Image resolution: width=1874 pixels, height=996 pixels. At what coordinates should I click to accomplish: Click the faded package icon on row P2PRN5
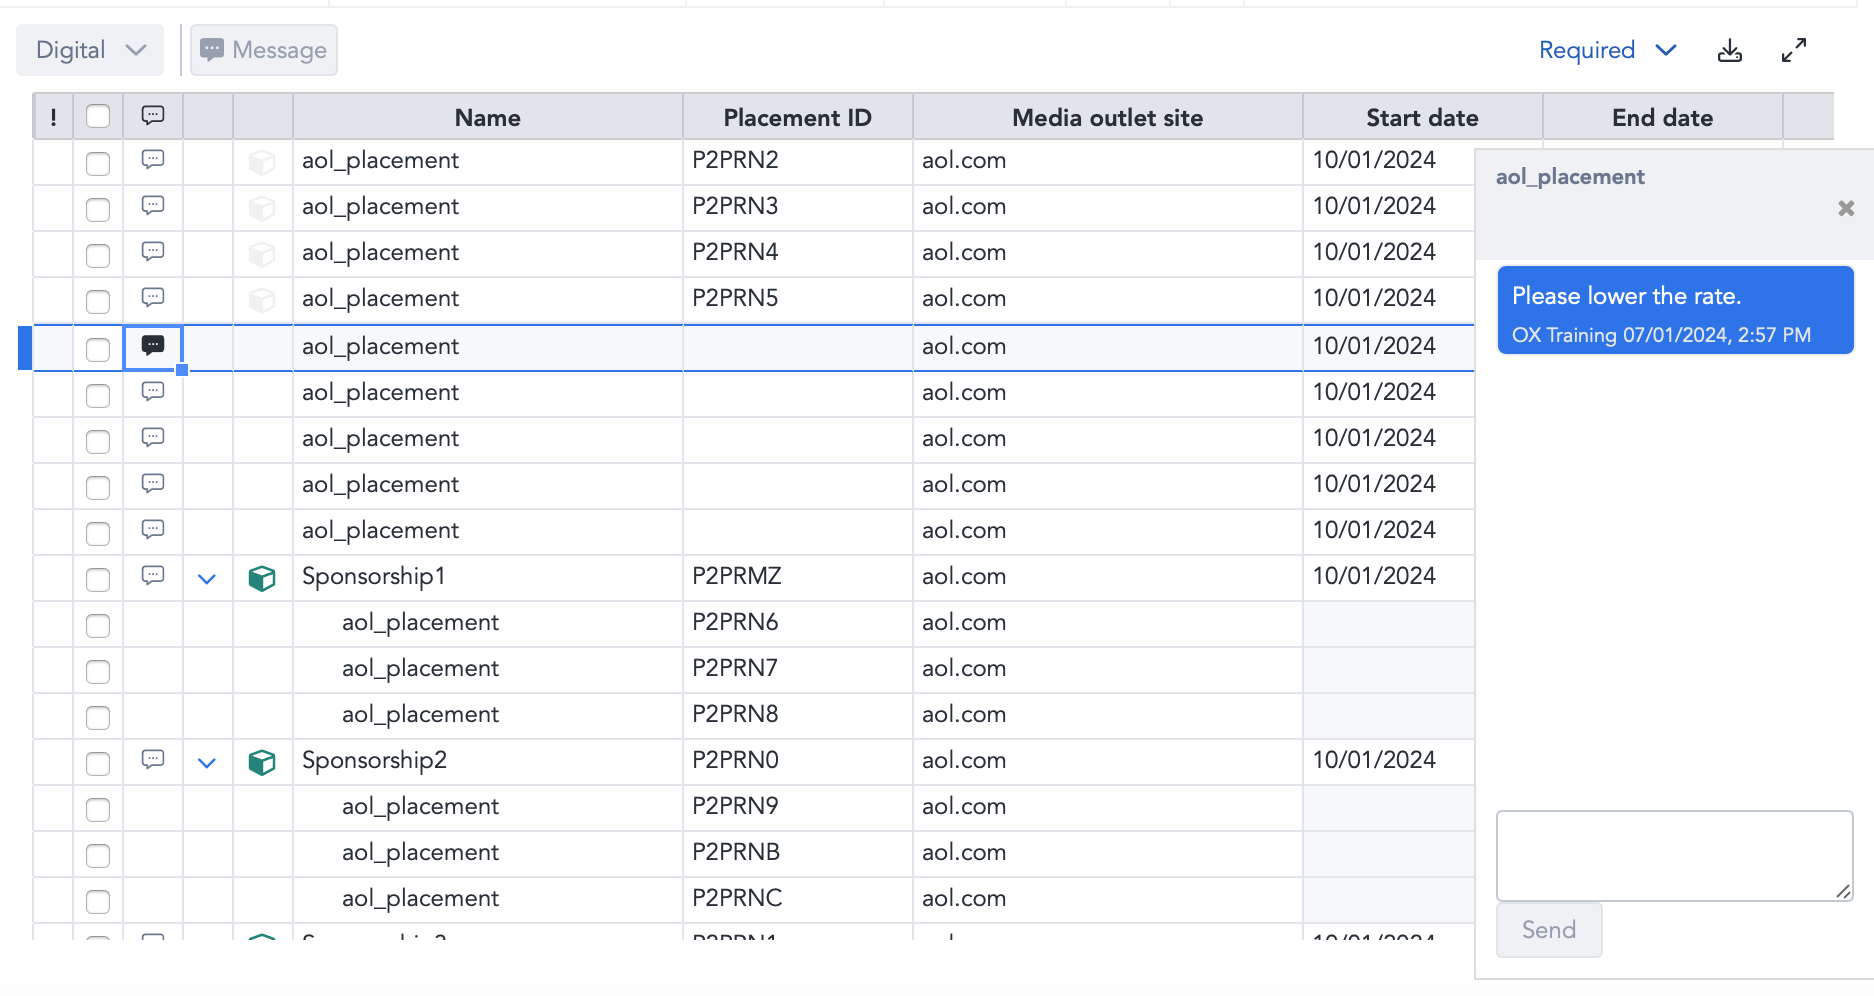point(262,300)
